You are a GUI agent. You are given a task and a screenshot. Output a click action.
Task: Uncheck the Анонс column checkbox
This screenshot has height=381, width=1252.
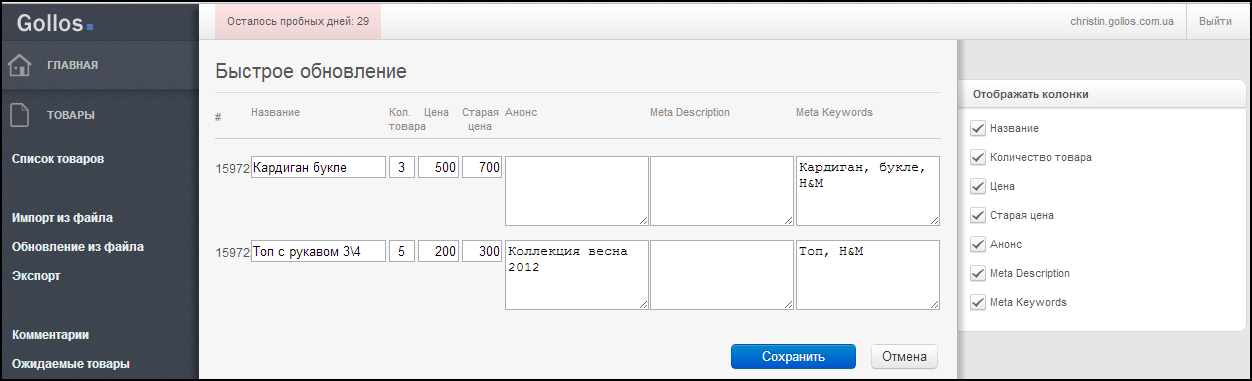coord(978,245)
